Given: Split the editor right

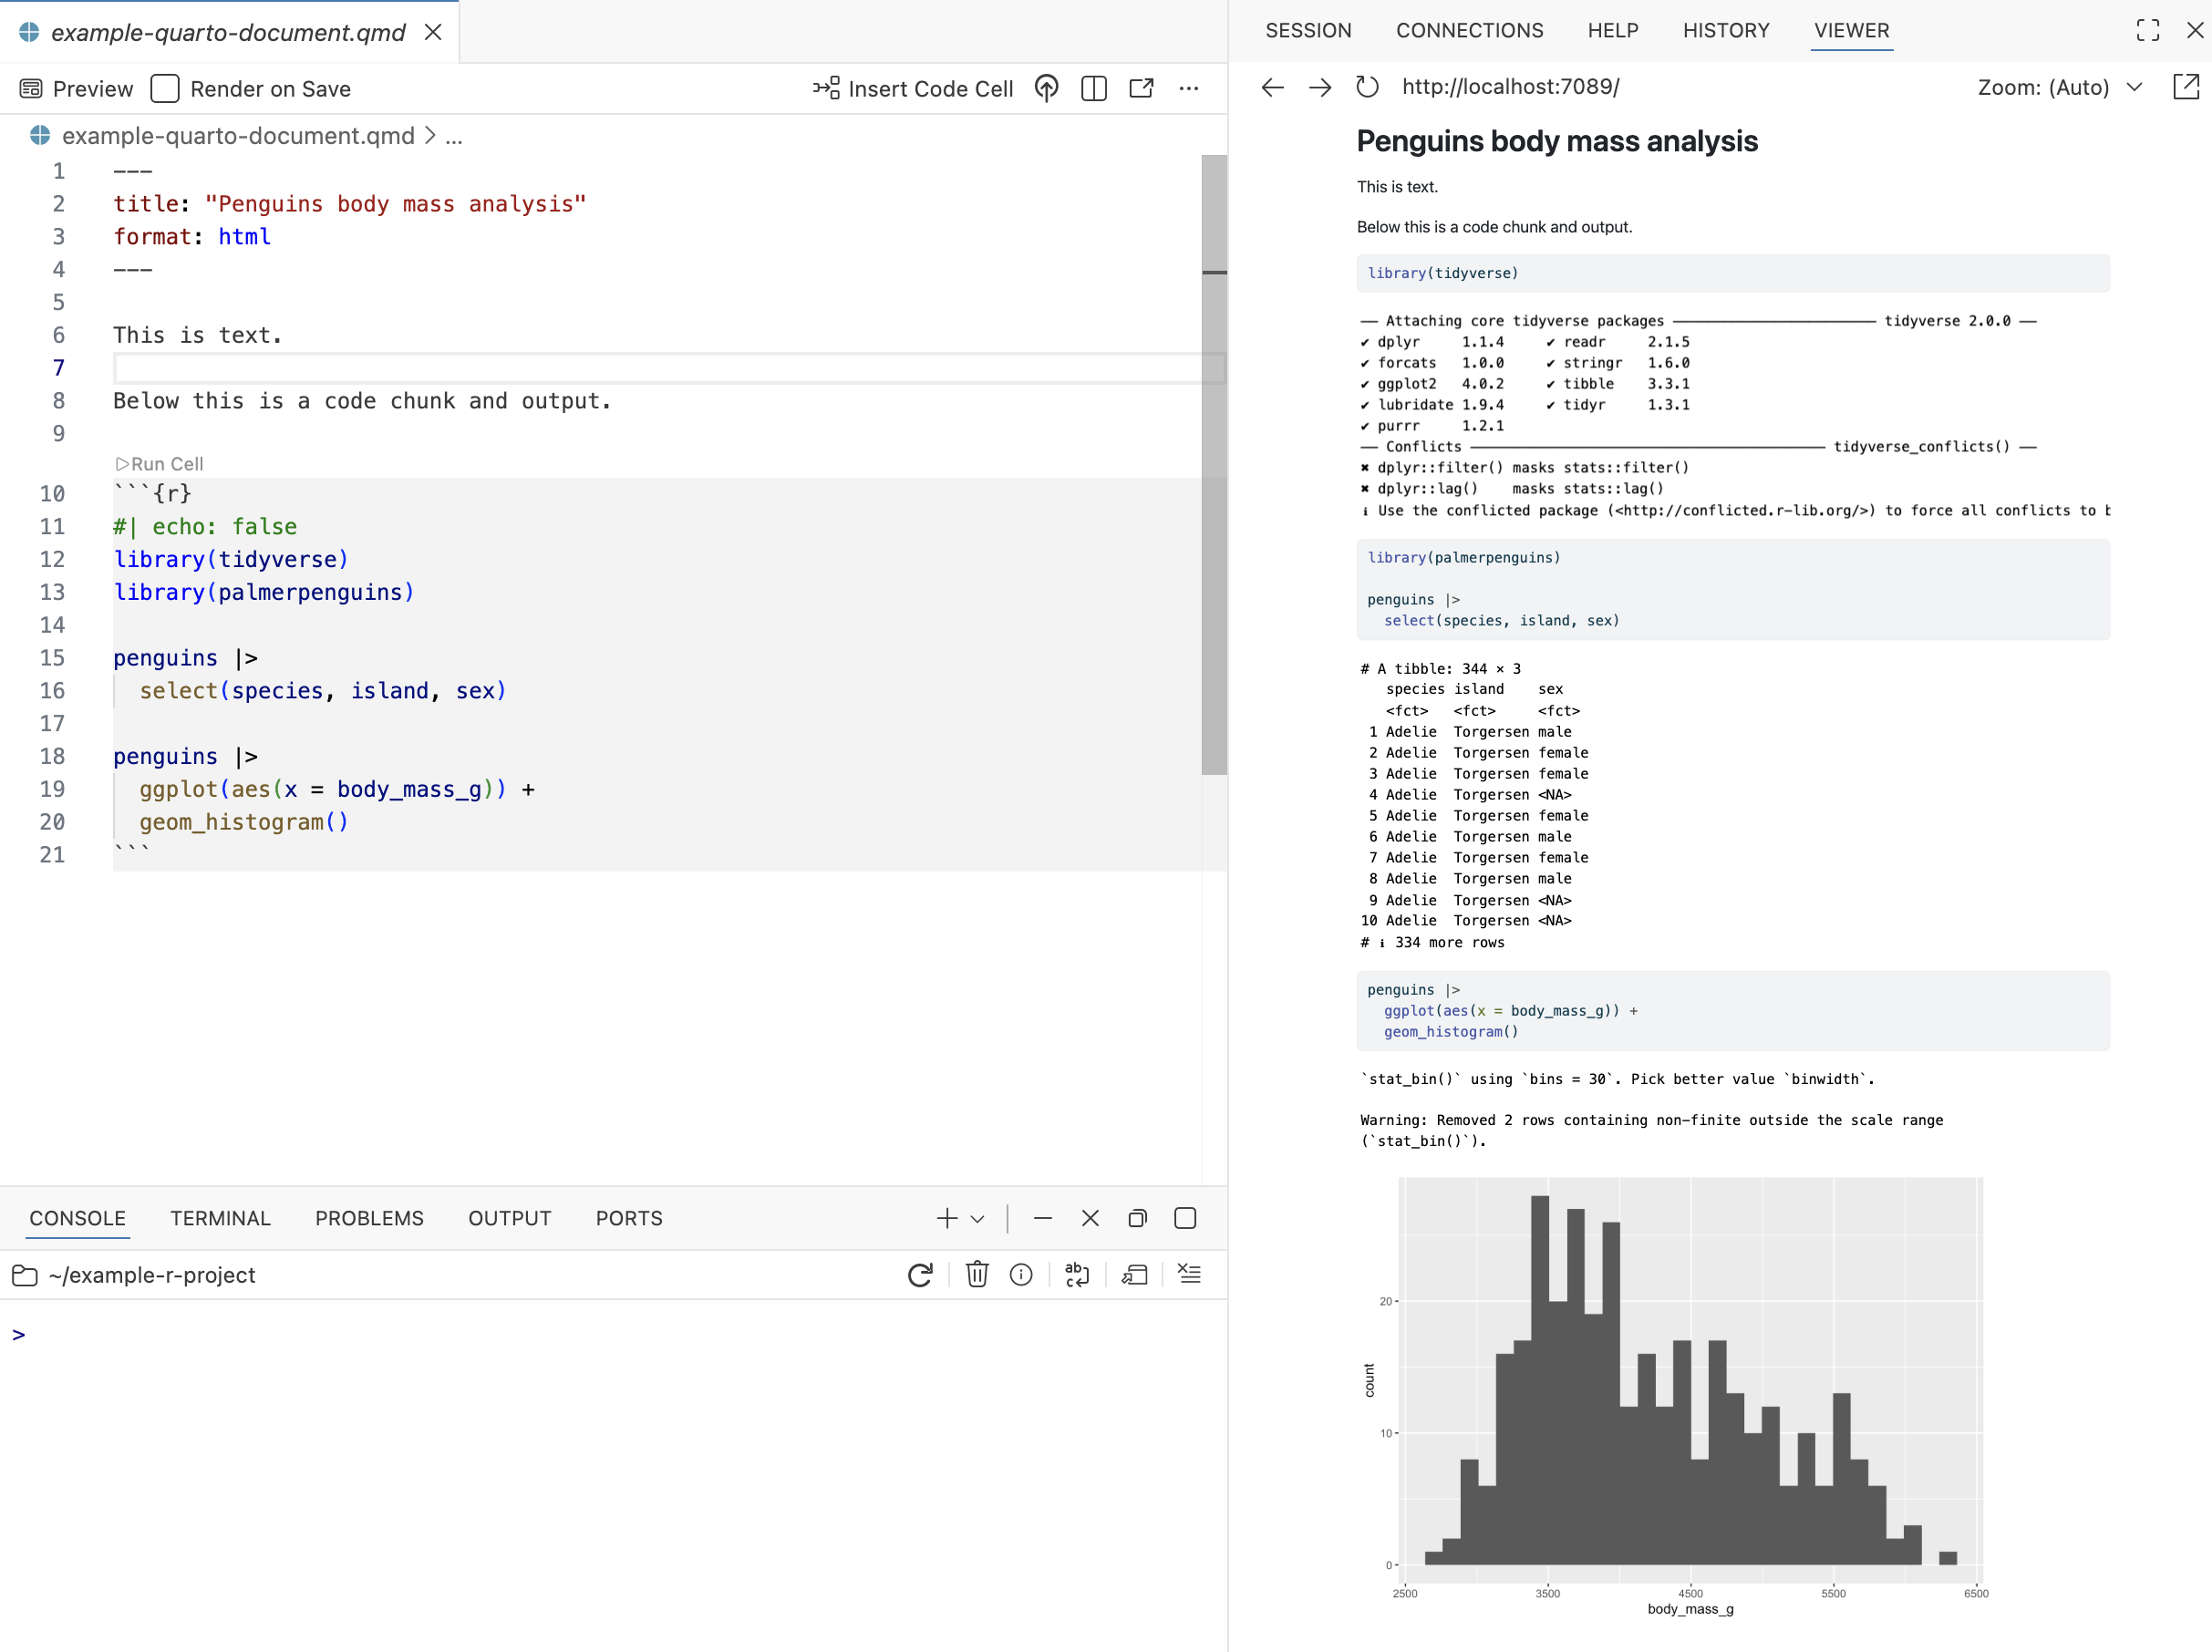Looking at the screenshot, I should point(1094,89).
